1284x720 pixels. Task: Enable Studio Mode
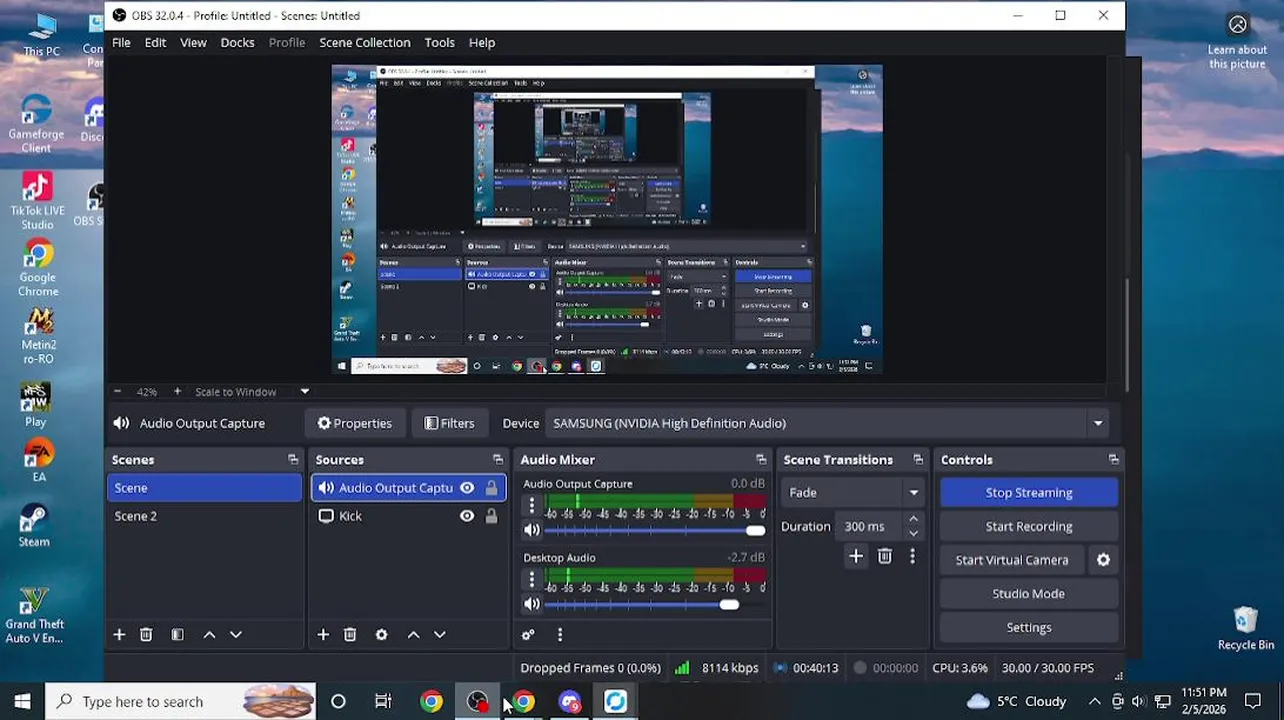(1029, 593)
